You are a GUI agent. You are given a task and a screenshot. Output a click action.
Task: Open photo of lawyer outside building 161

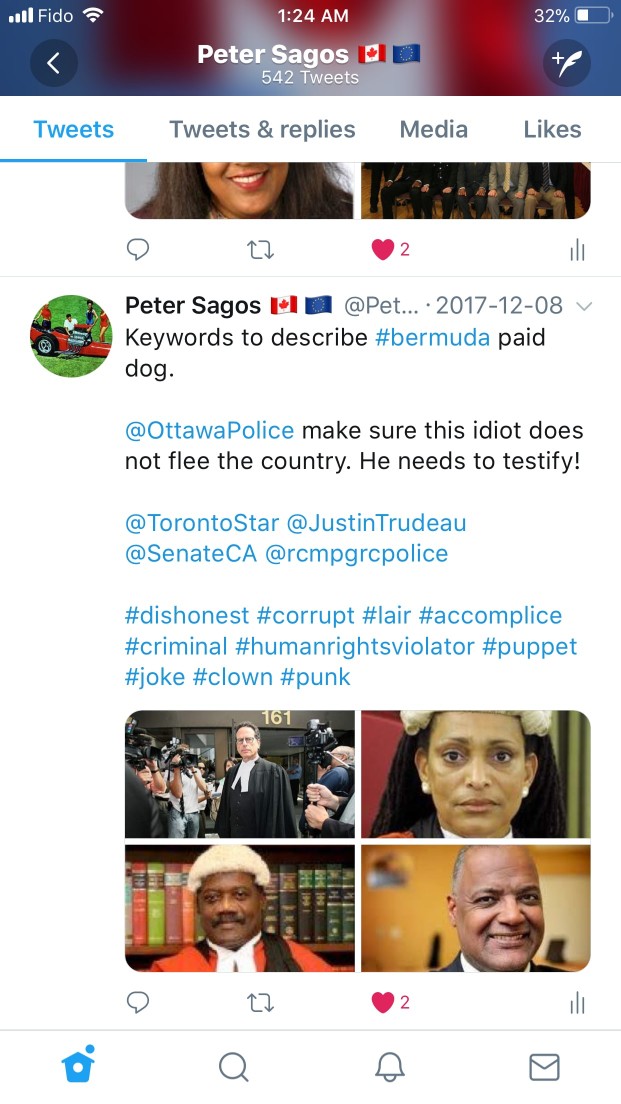coord(240,774)
